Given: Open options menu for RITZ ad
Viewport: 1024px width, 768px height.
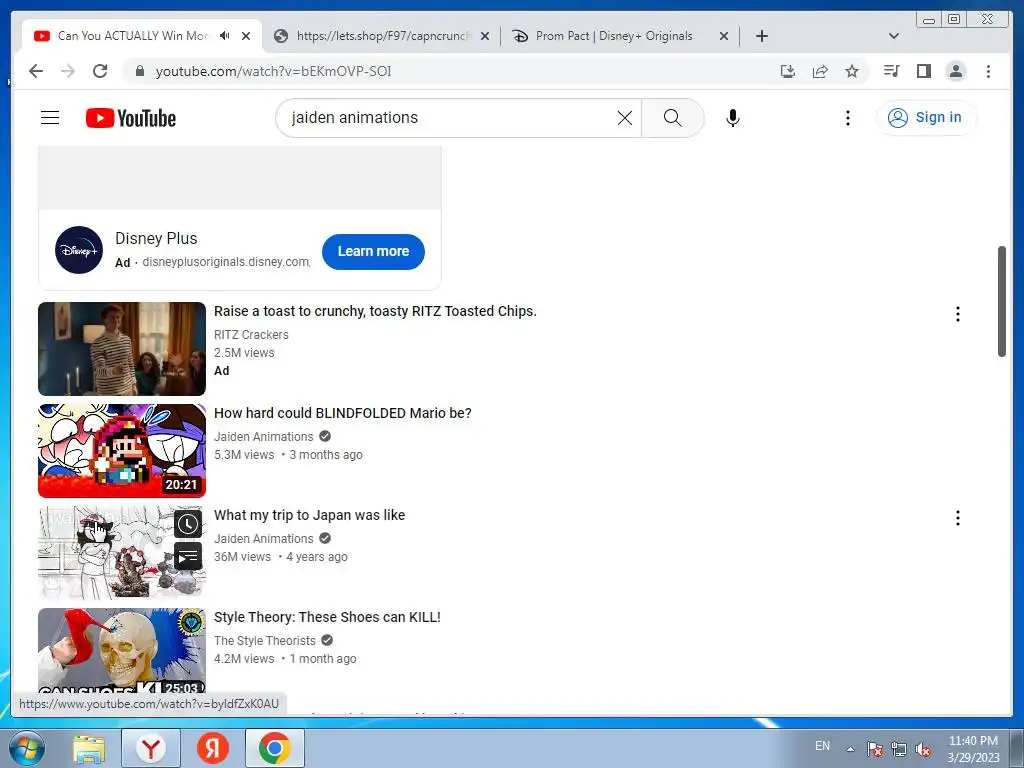Looking at the screenshot, I should click(x=957, y=314).
